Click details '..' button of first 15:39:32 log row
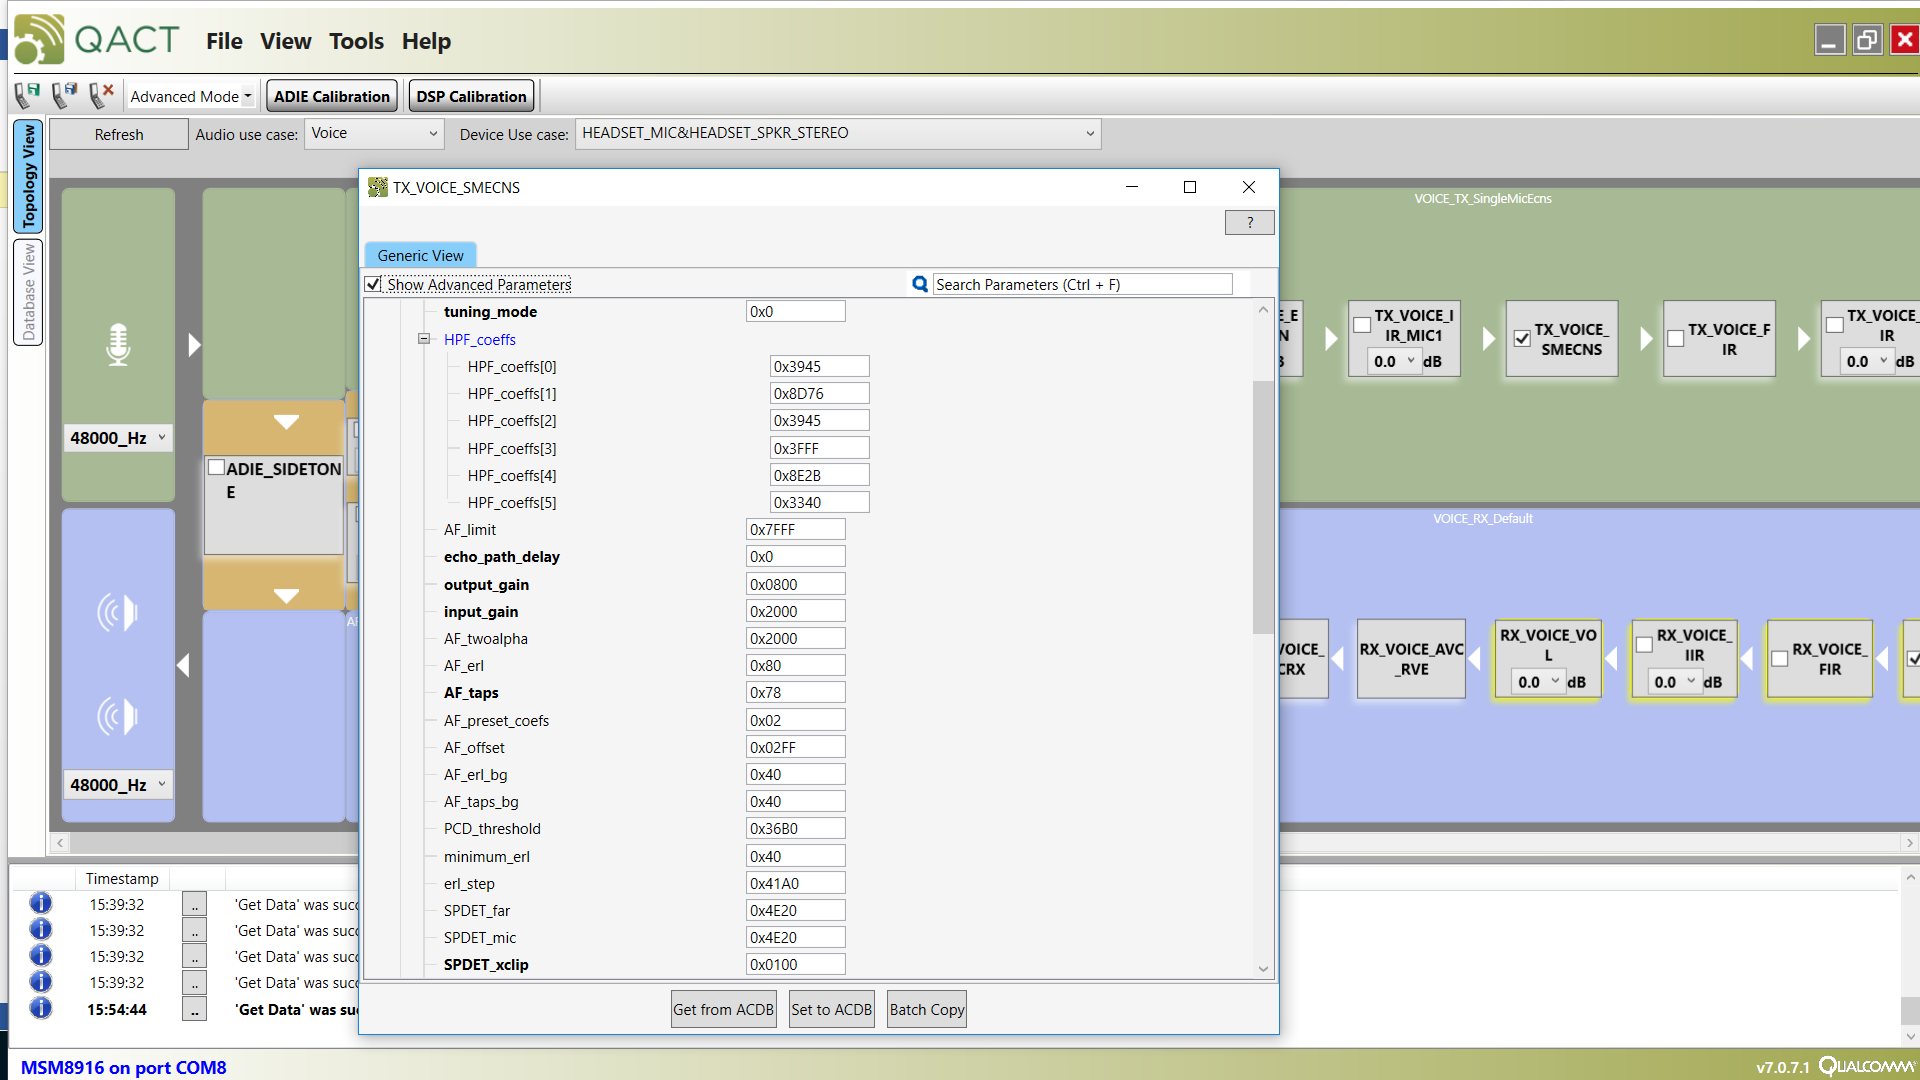The height and width of the screenshot is (1080, 1920). (194, 904)
